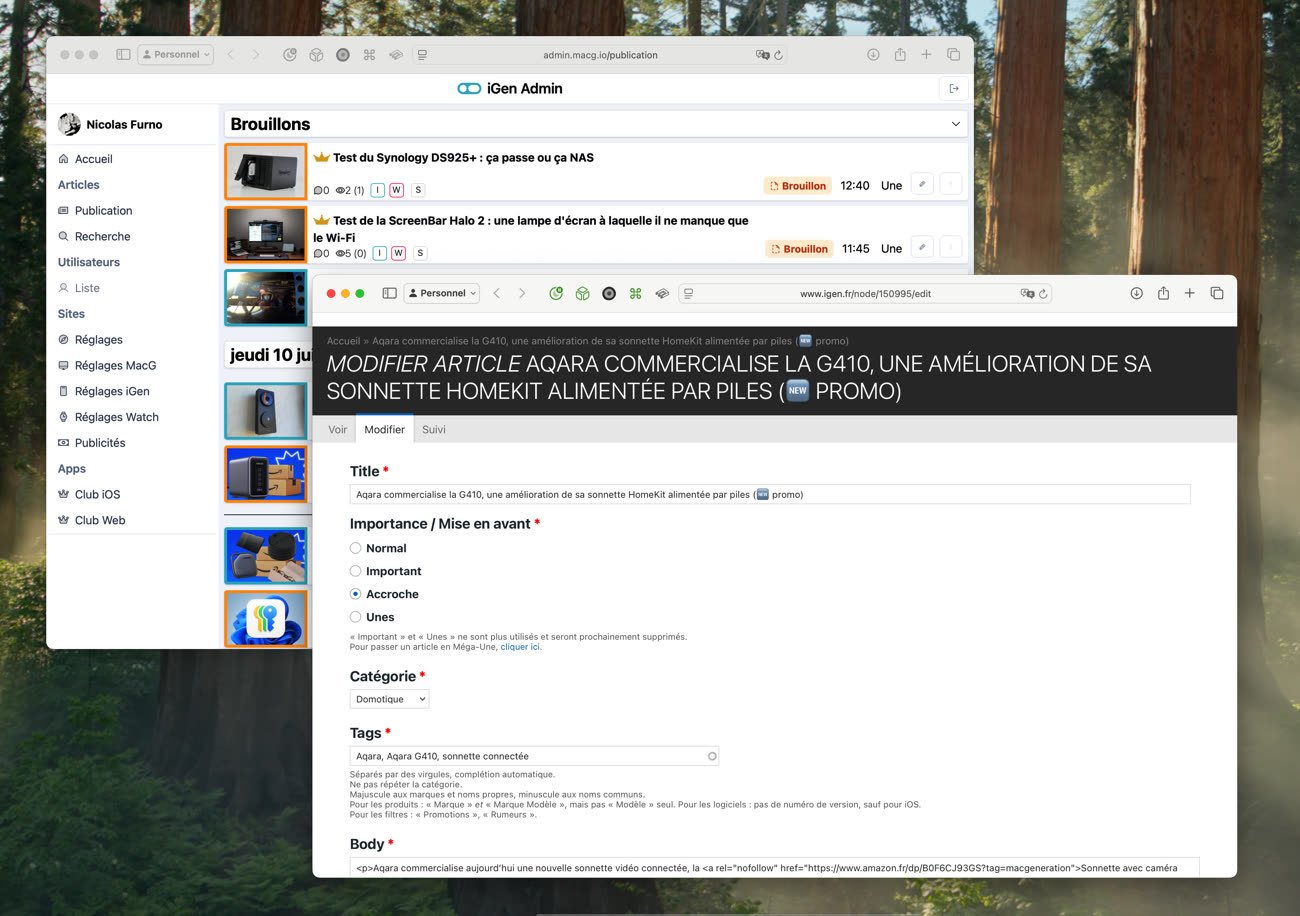This screenshot has width=1300, height=916.
Task: Click Brouillon badge on ScreenBar draft row
Action: click(x=799, y=249)
